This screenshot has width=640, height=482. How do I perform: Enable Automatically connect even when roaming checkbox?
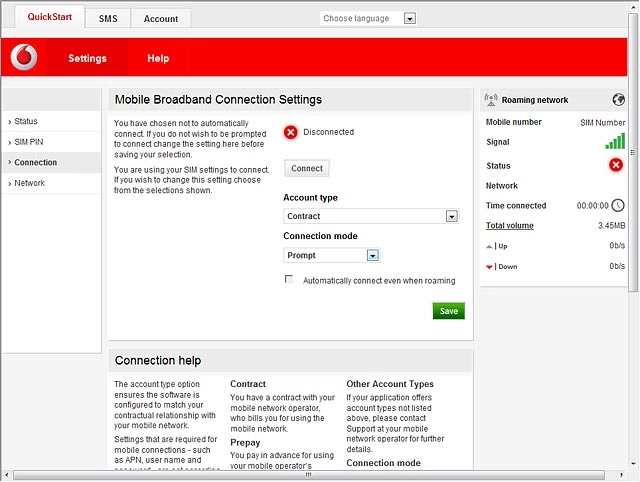click(289, 279)
